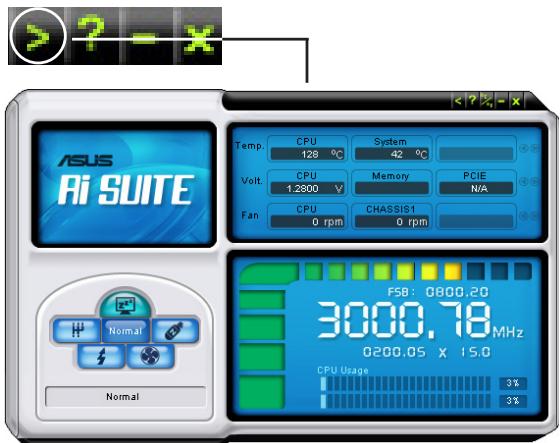Open AI N.O.S. via nitro bottle icon
This screenshot has width=560, height=443.
175,331
